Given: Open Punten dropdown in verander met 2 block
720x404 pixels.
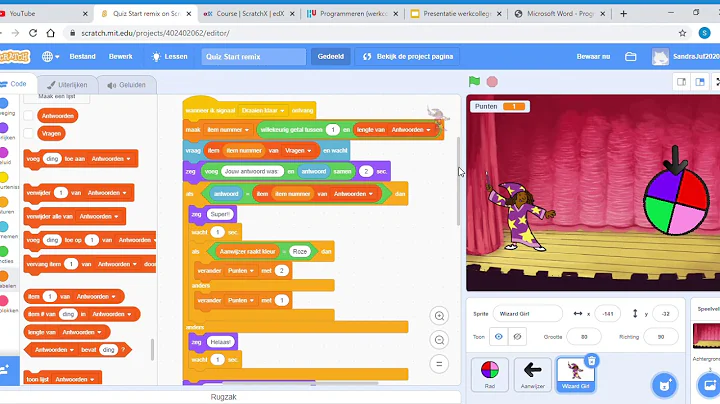Looking at the screenshot, I should (x=241, y=271).
